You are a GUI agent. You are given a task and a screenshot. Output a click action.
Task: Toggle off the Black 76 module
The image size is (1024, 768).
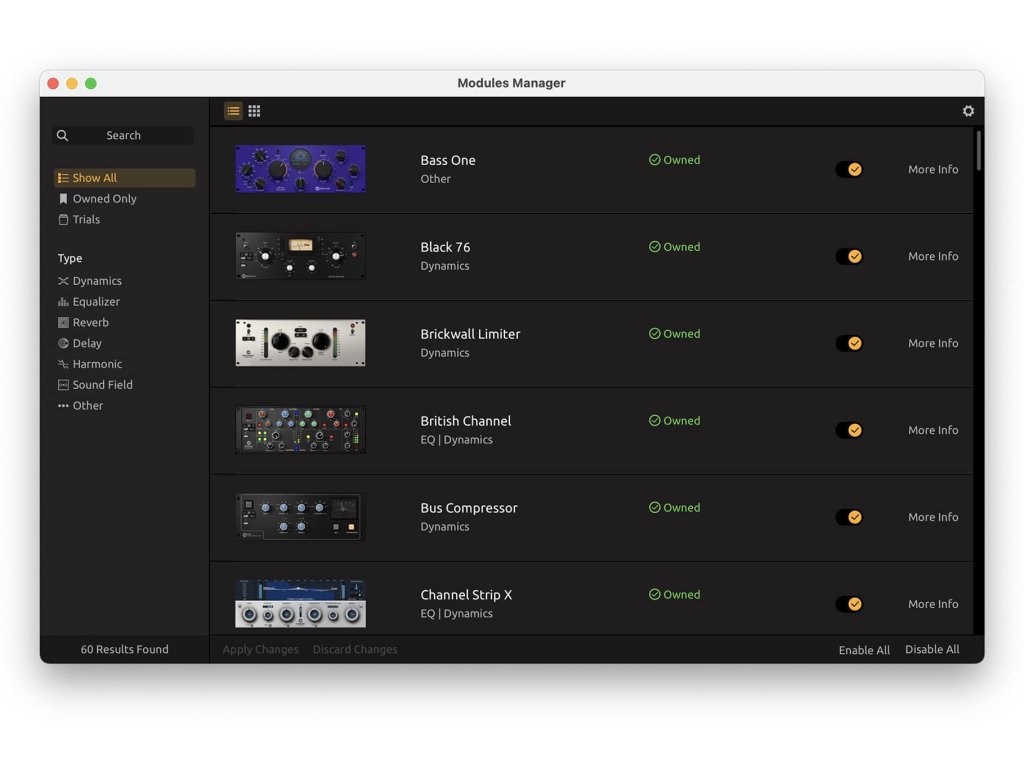click(x=849, y=257)
